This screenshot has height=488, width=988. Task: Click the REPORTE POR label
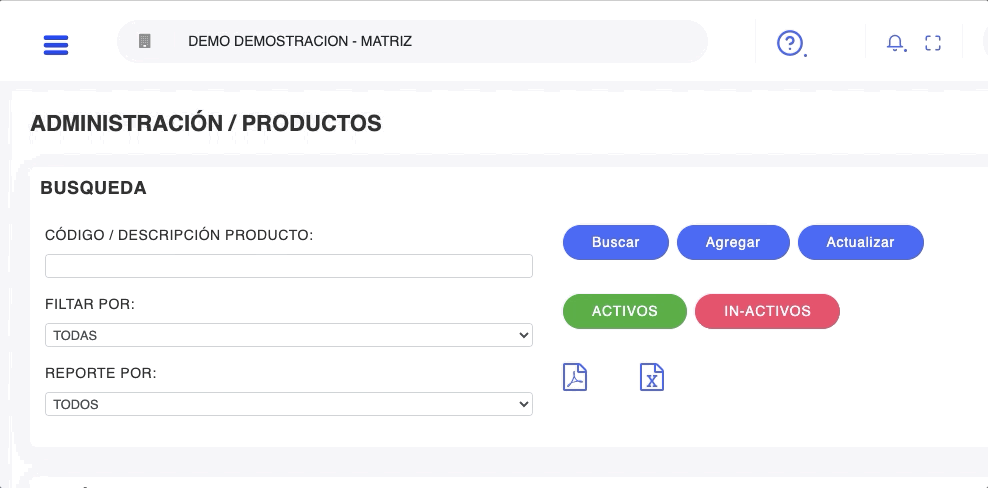point(101,373)
